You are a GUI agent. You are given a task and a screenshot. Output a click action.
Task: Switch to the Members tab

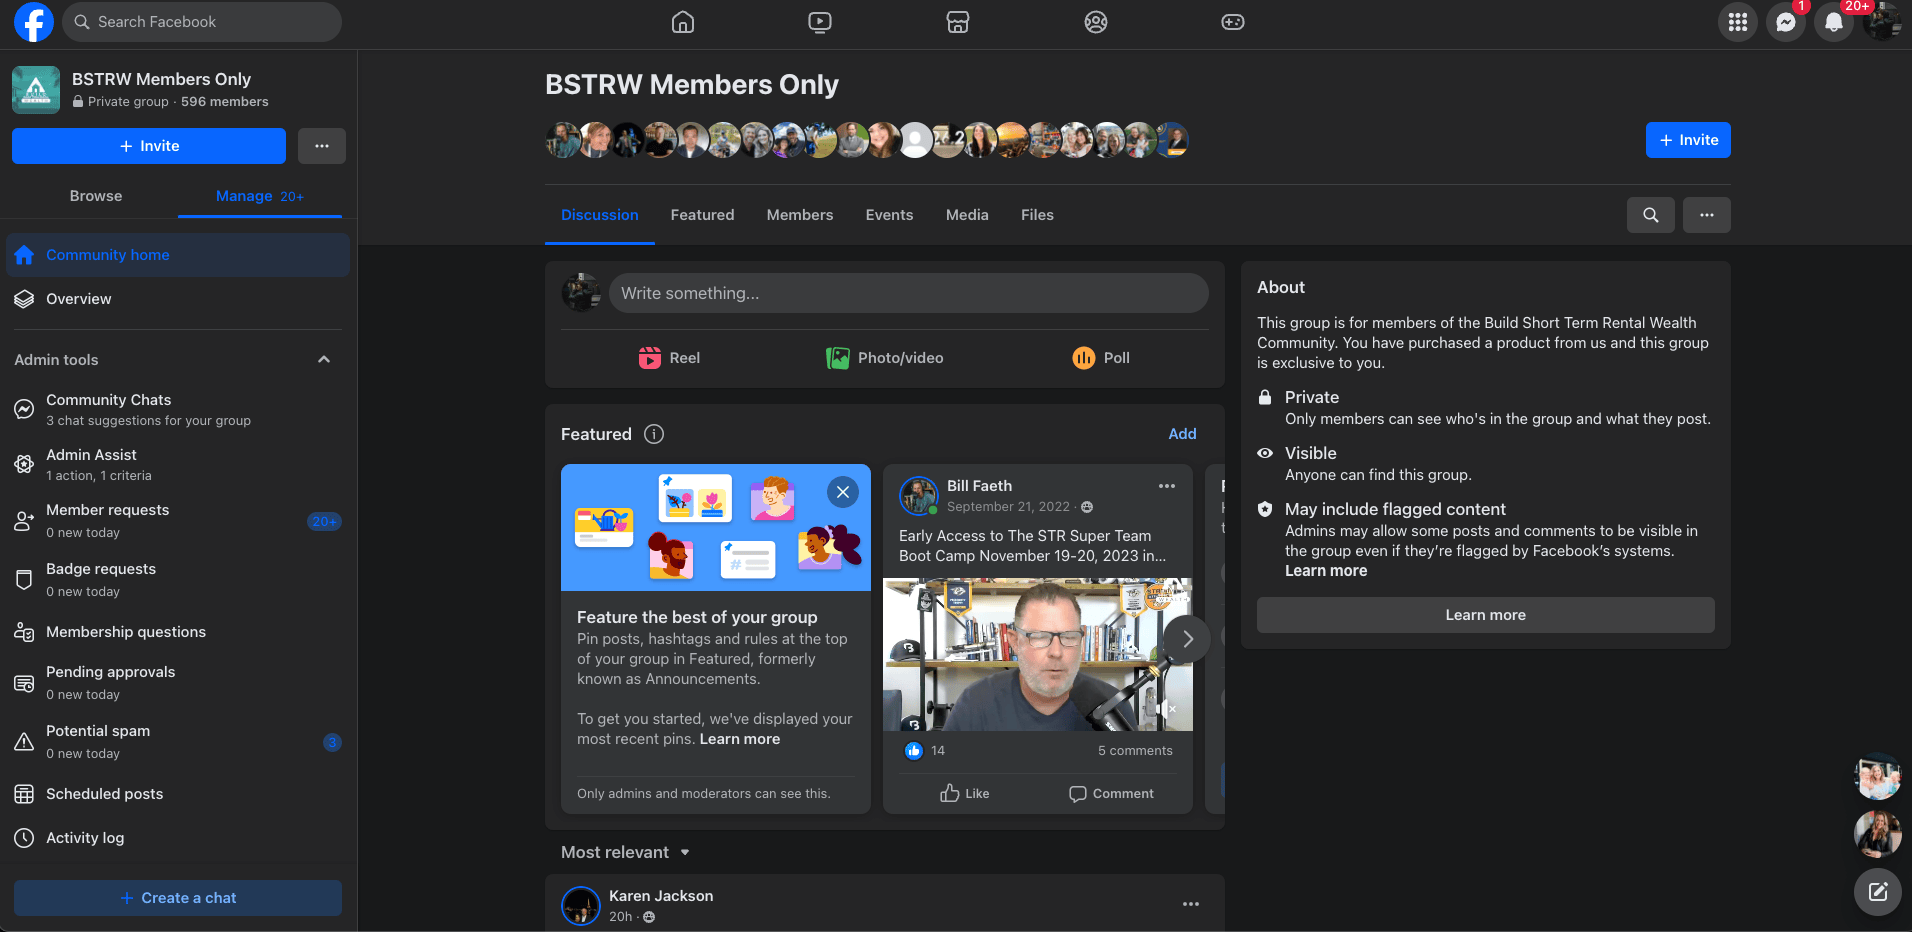pyautogui.click(x=800, y=215)
